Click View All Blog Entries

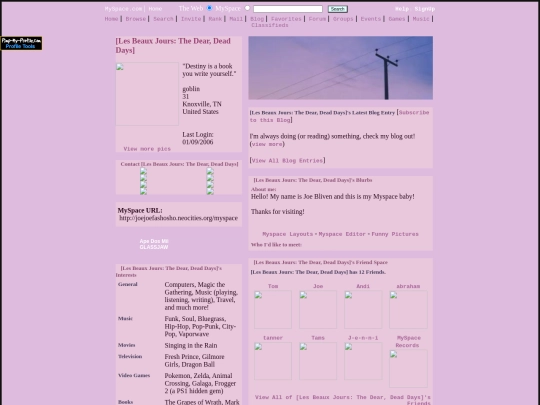click(x=288, y=160)
